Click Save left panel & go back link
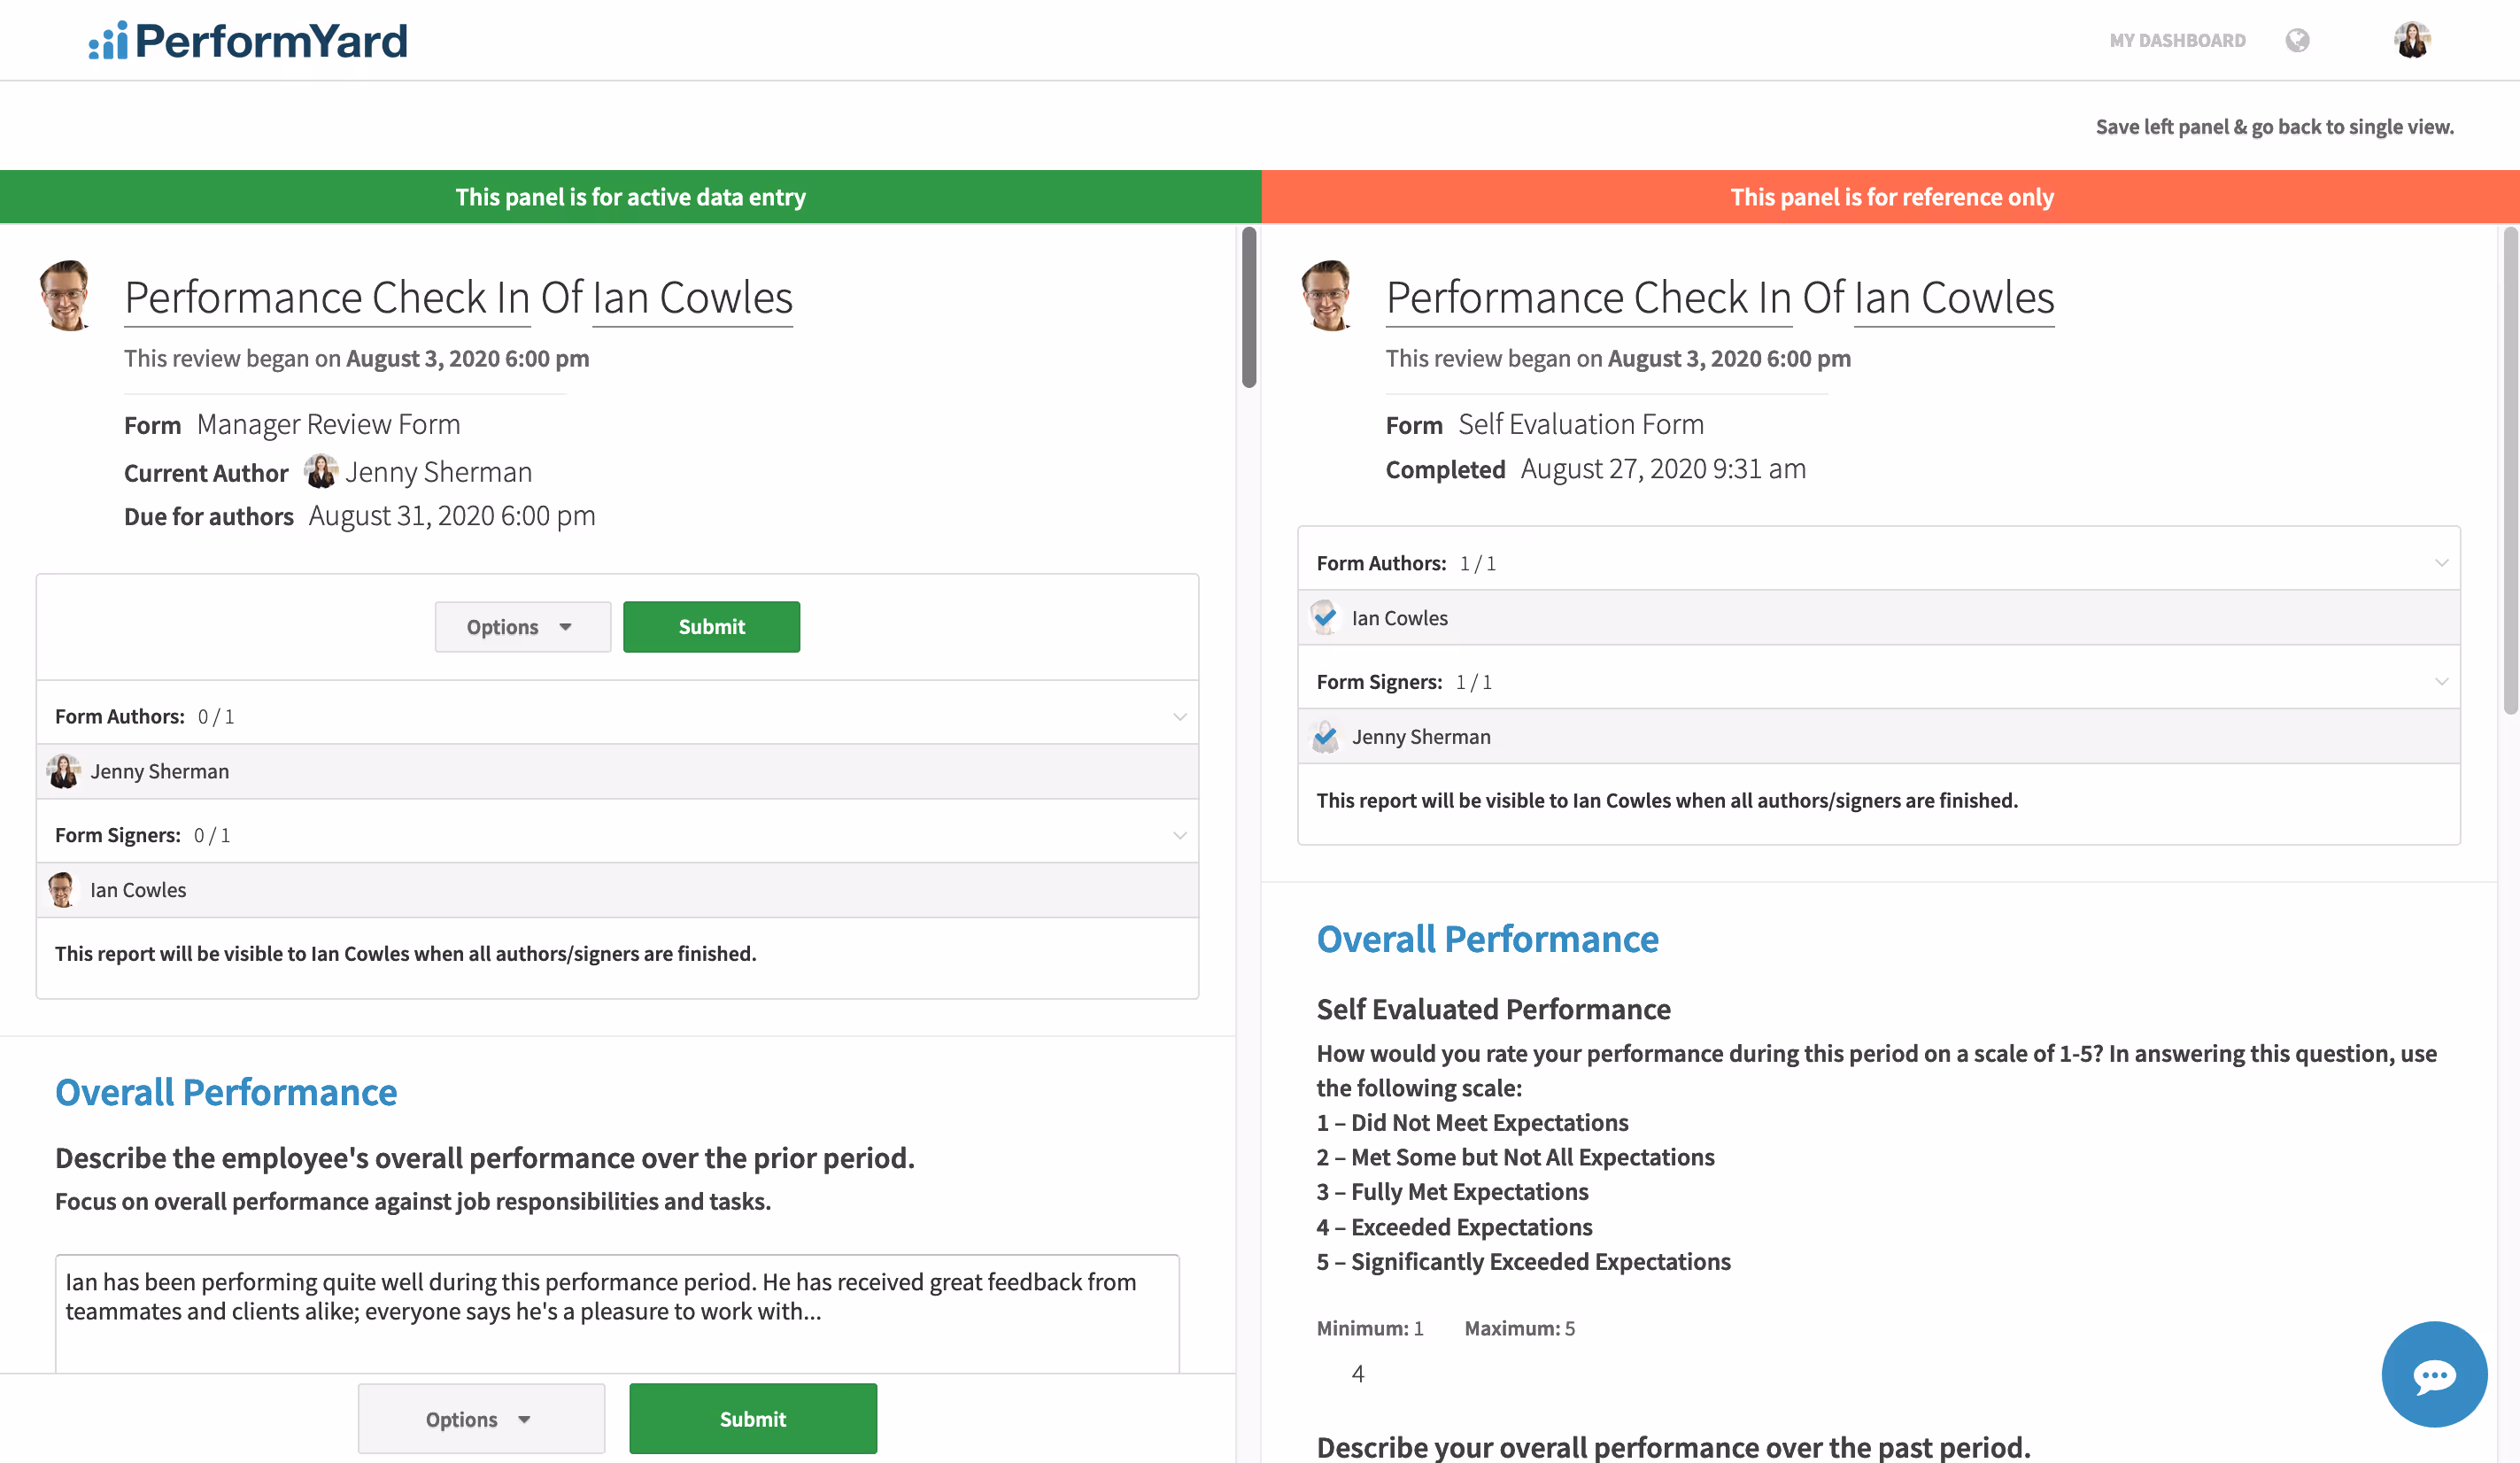The height and width of the screenshot is (1463, 2520). (2274, 126)
